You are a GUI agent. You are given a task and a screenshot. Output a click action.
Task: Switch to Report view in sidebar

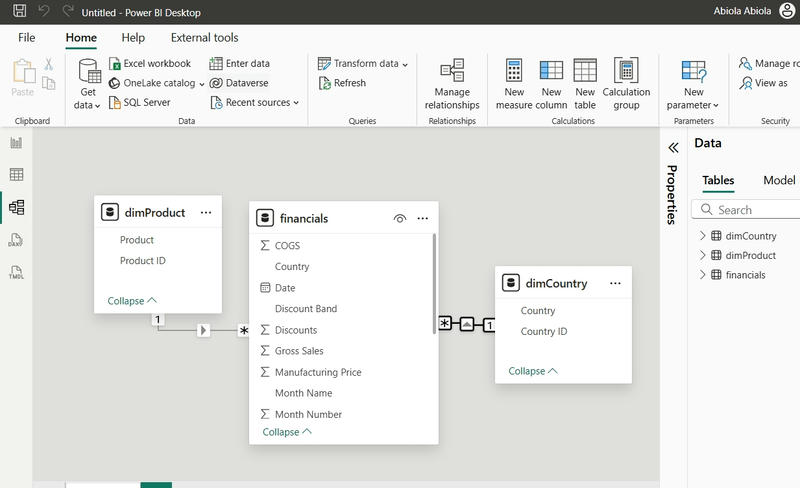(x=16, y=143)
